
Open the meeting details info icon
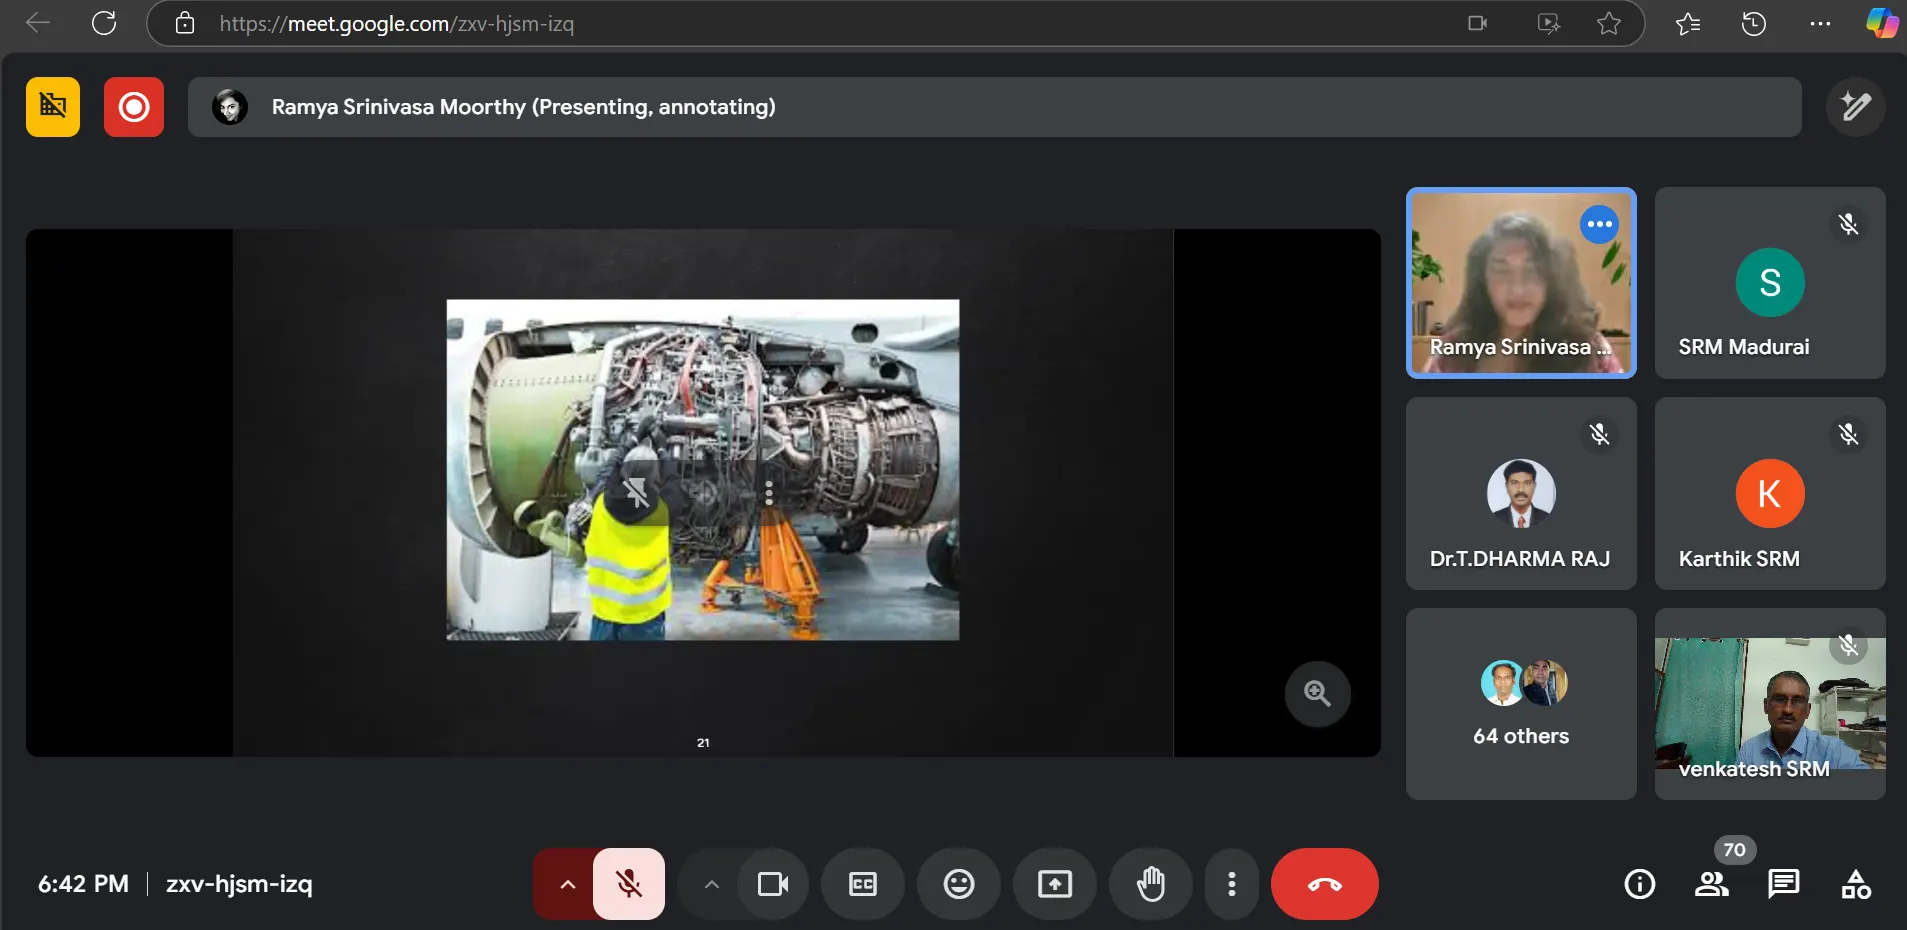tap(1639, 884)
